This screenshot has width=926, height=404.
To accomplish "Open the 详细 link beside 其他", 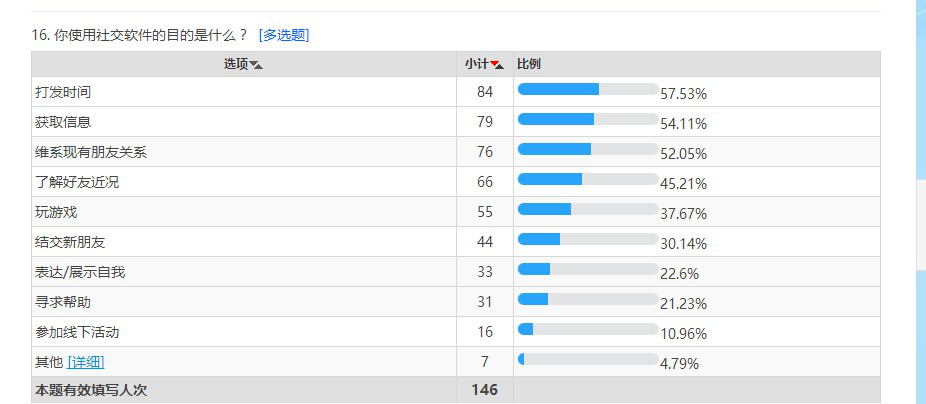I will click(85, 362).
